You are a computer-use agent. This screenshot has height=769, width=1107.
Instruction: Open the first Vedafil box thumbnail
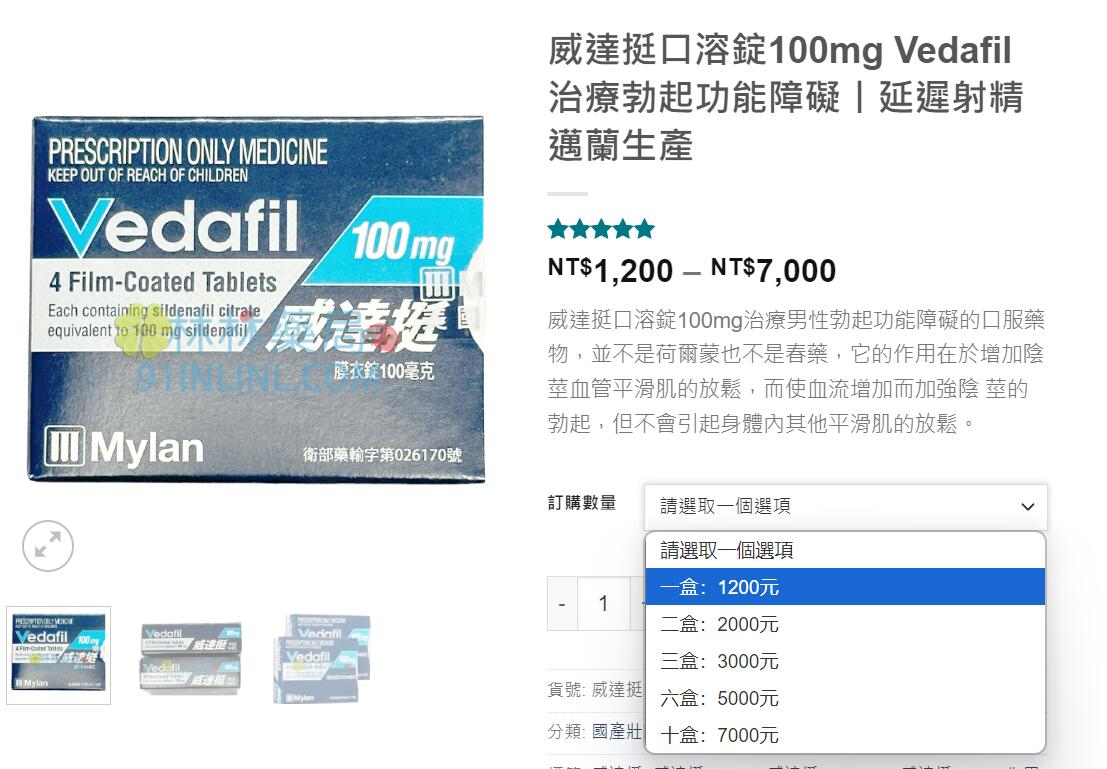coord(59,655)
